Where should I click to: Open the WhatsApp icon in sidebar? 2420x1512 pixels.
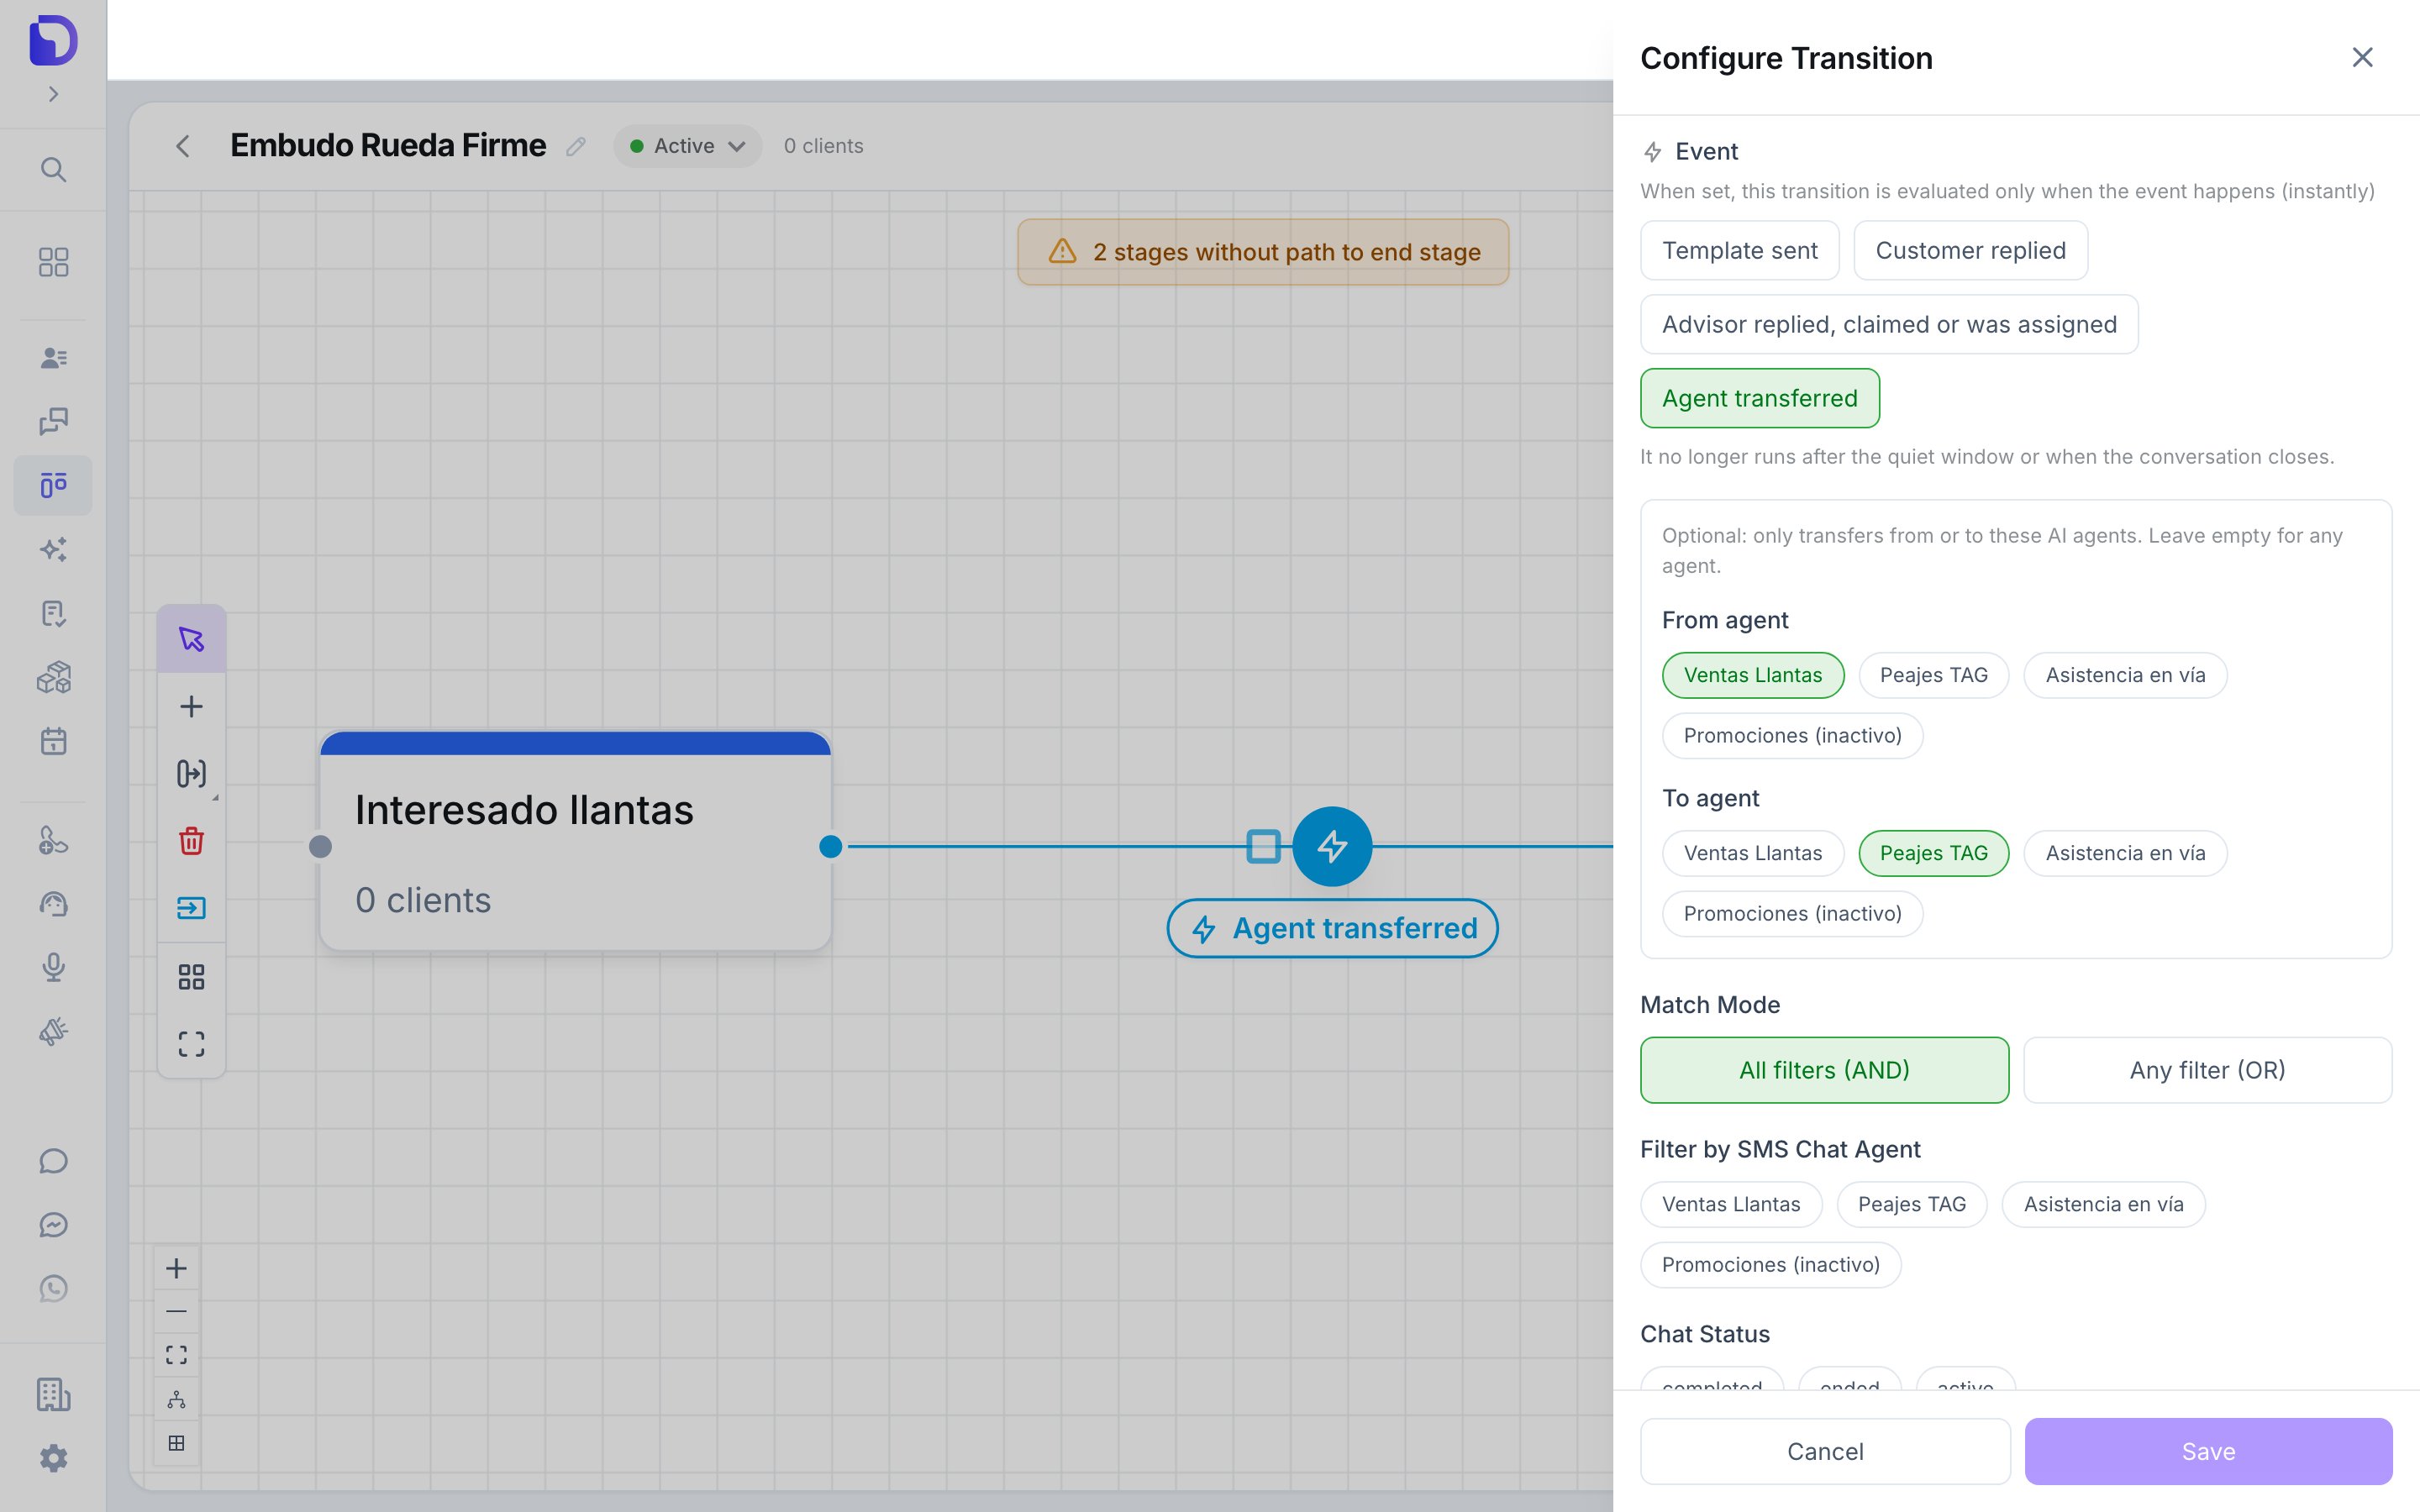point(53,1288)
